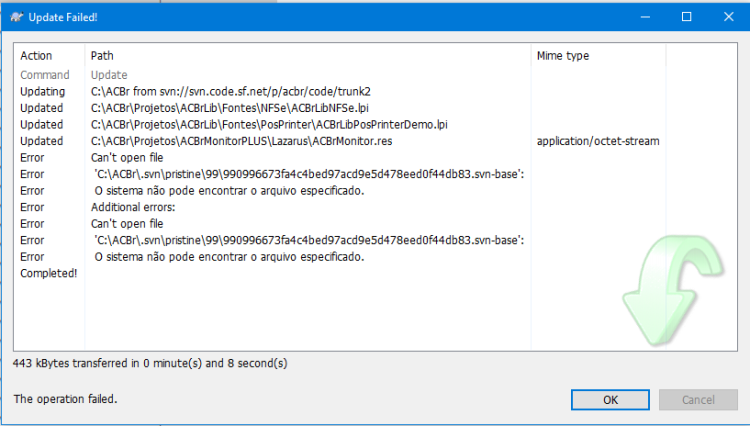Click the OK button

(610, 400)
